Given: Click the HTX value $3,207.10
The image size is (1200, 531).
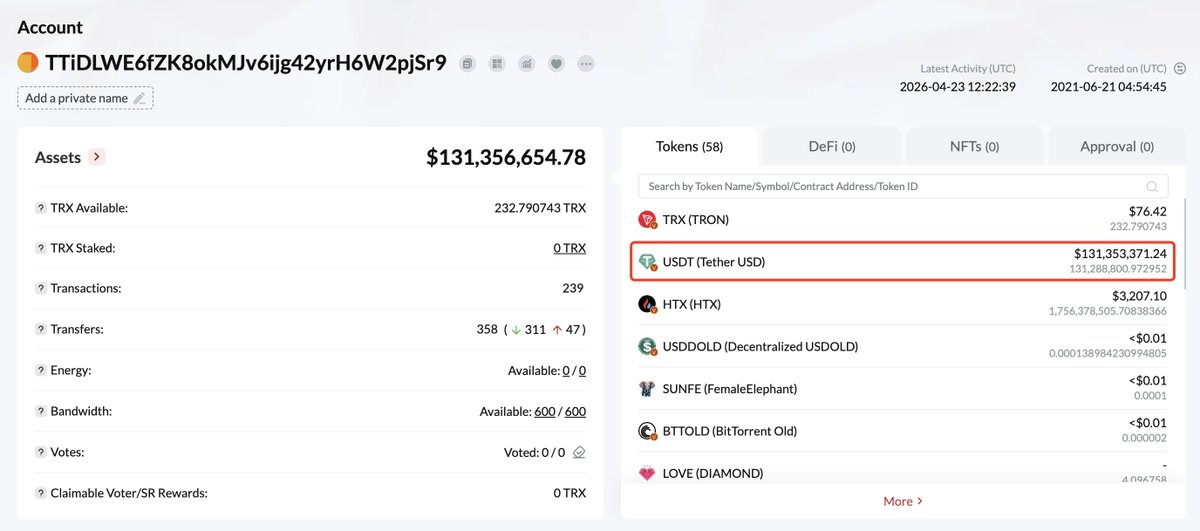Looking at the screenshot, I should coord(1139,296).
